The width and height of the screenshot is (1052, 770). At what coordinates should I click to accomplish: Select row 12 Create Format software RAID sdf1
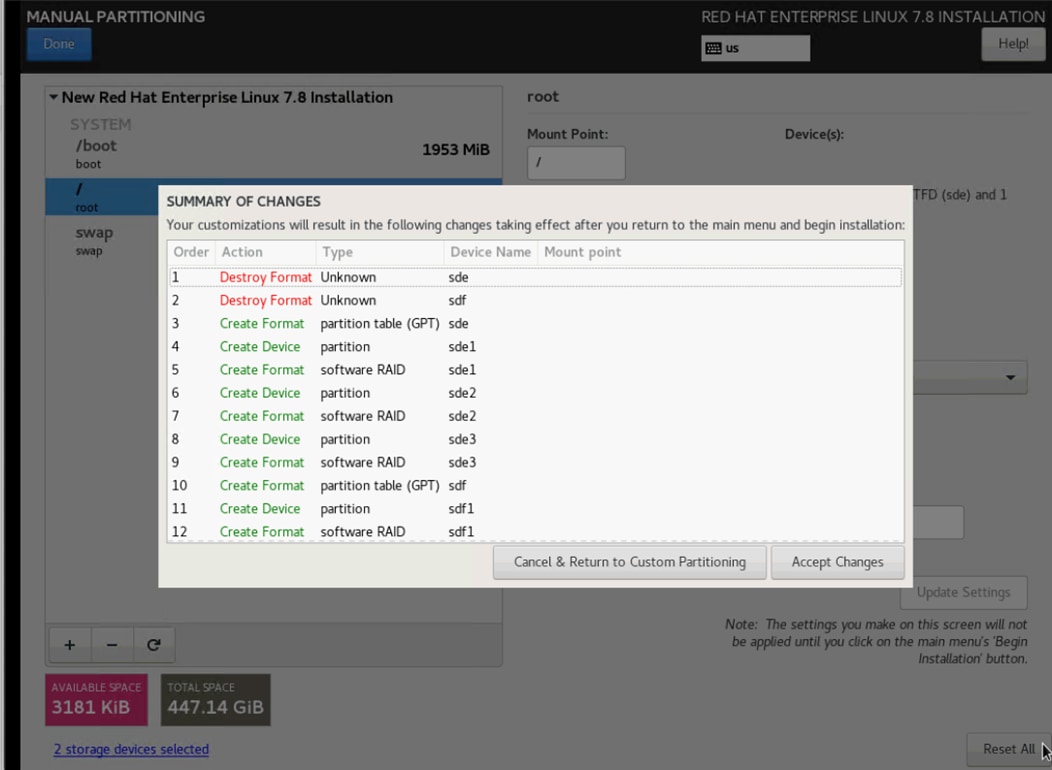tap(535, 531)
